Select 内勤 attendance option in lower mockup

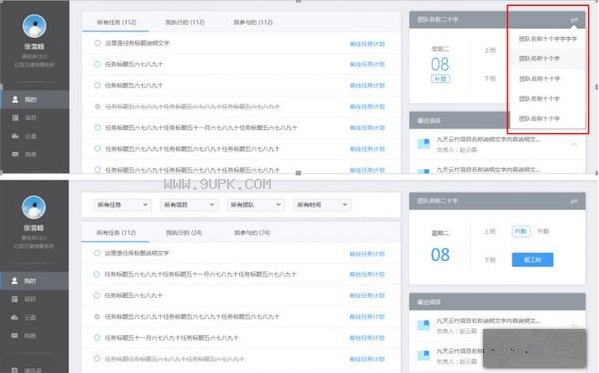[521, 231]
